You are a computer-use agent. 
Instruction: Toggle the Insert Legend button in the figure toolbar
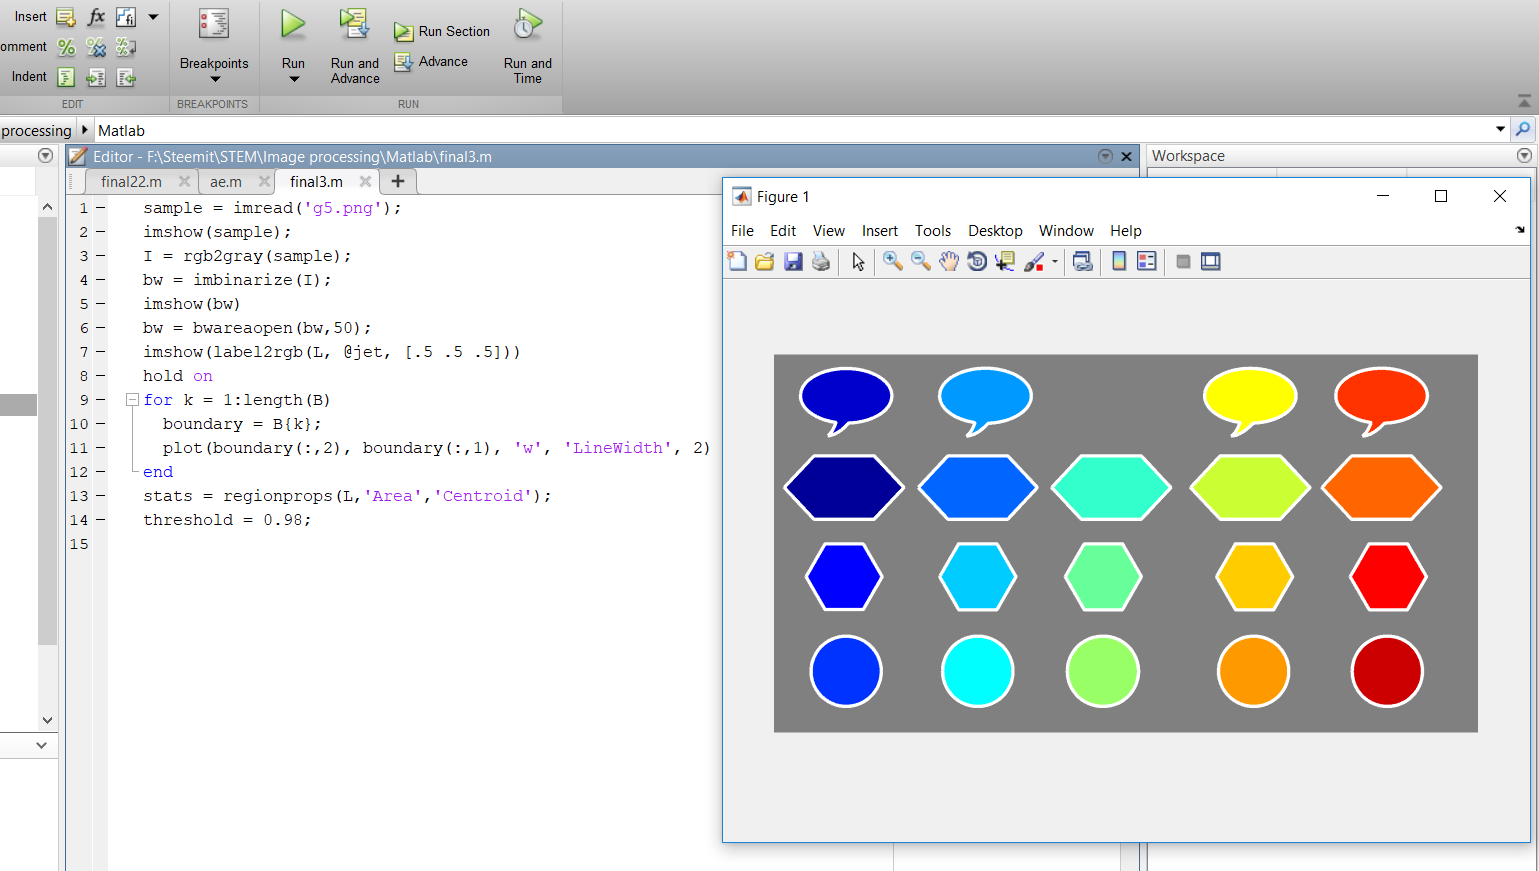pyautogui.click(x=1146, y=262)
